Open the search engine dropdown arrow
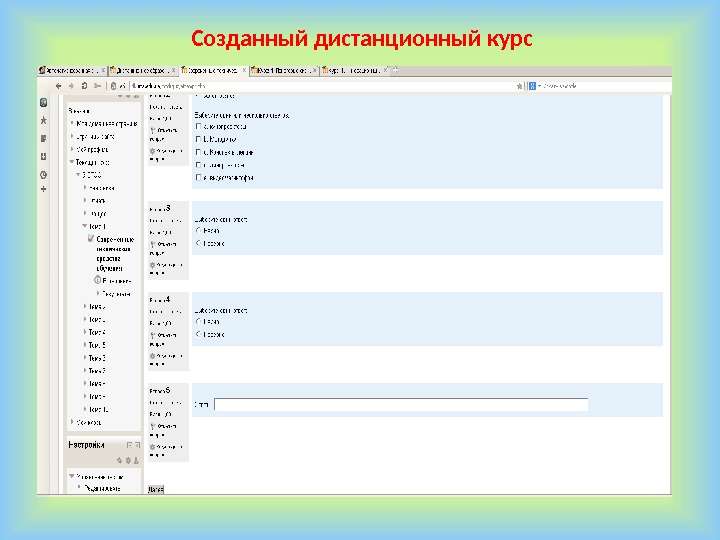This screenshot has height=540, width=720. (539, 86)
